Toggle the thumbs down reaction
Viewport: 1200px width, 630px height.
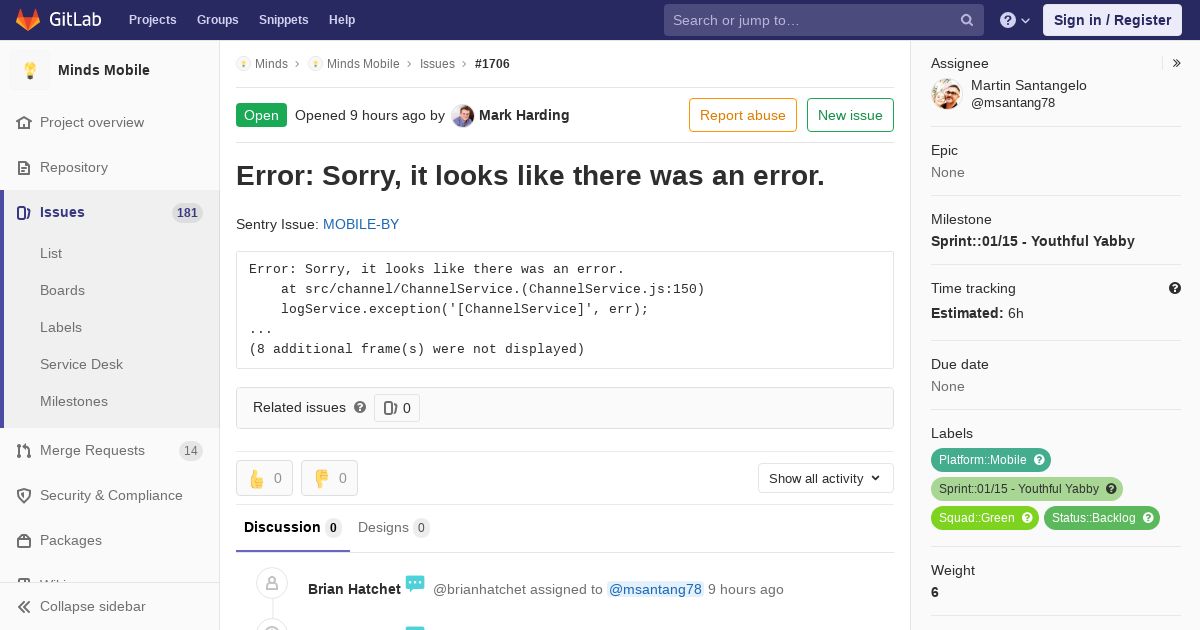click(329, 478)
